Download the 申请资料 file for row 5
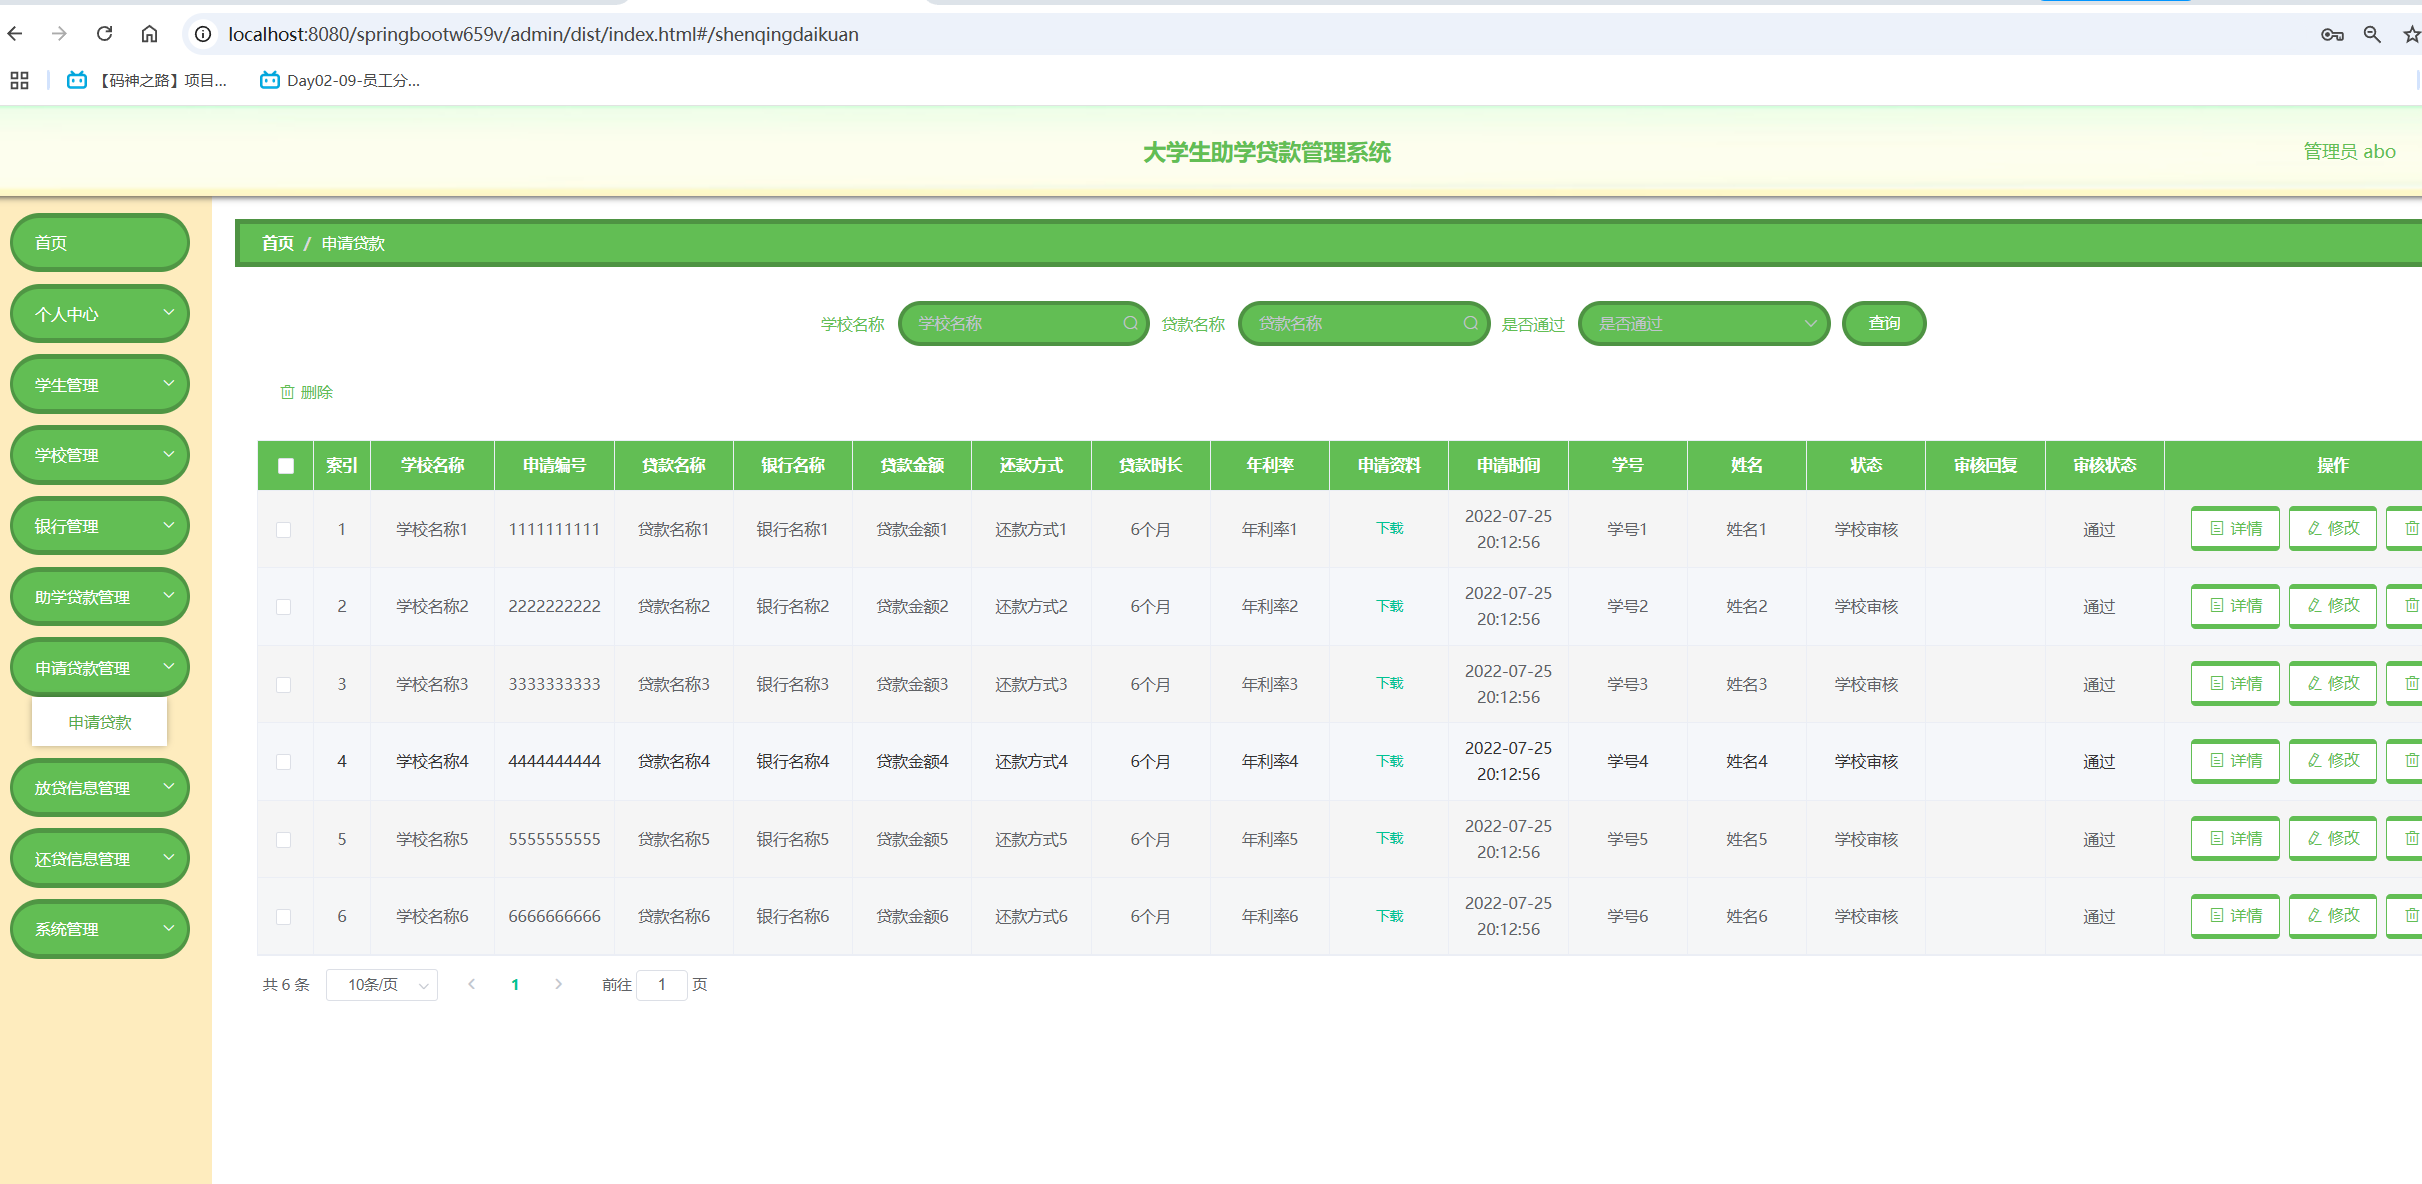Viewport: 2422px width, 1184px height. (x=1390, y=838)
